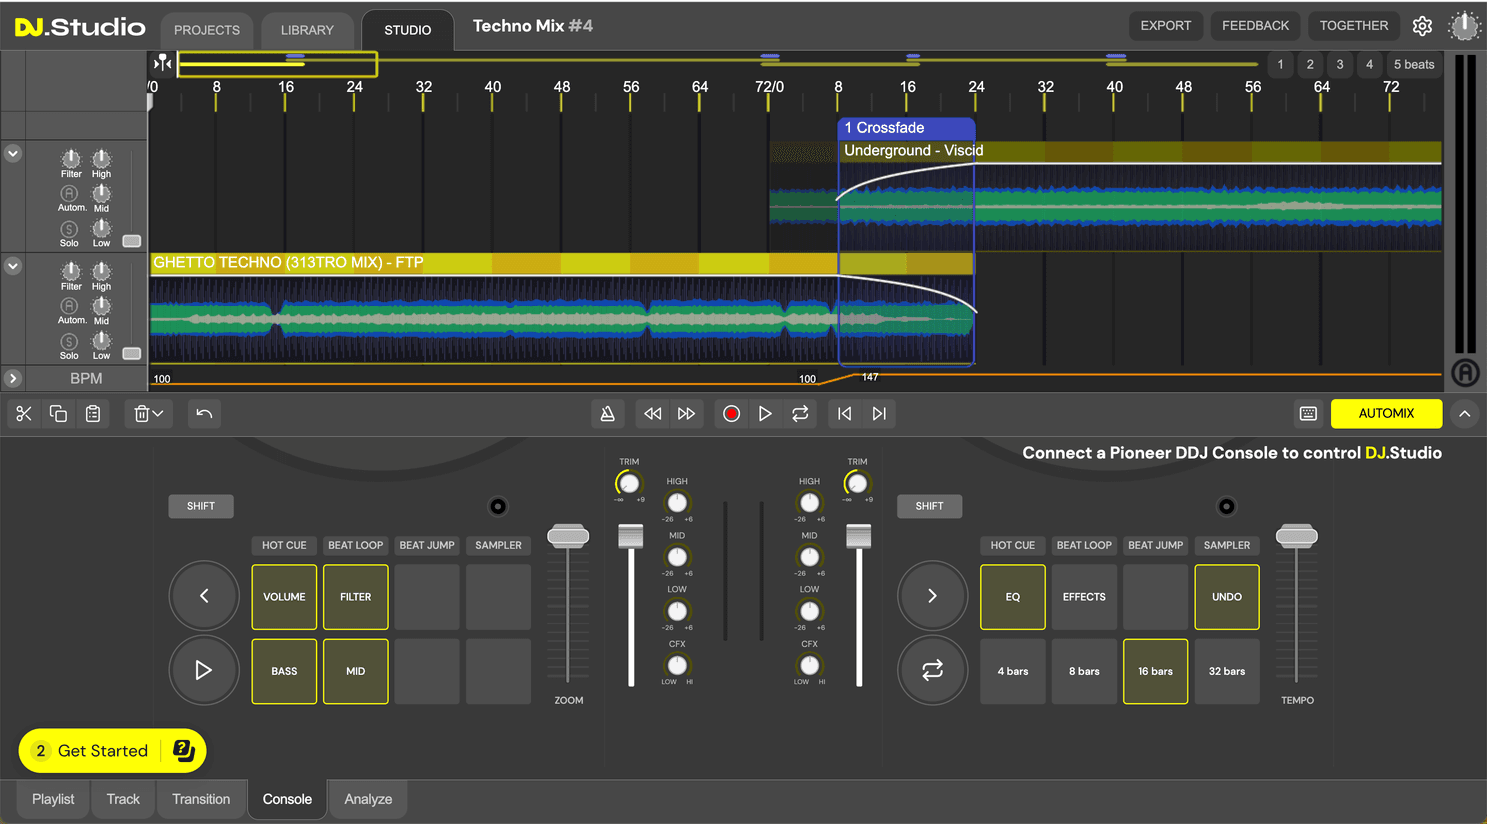Select the STUDIO tab

click(408, 30)
